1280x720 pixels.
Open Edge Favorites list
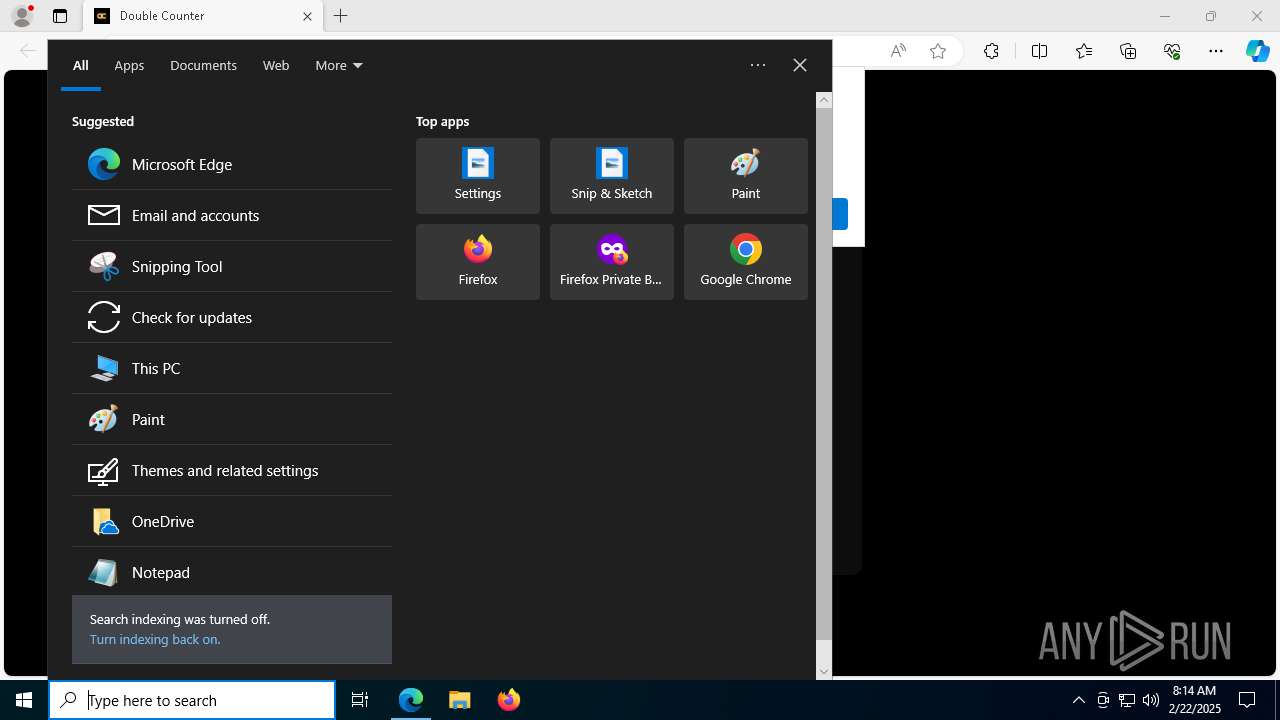[1084, 51]
